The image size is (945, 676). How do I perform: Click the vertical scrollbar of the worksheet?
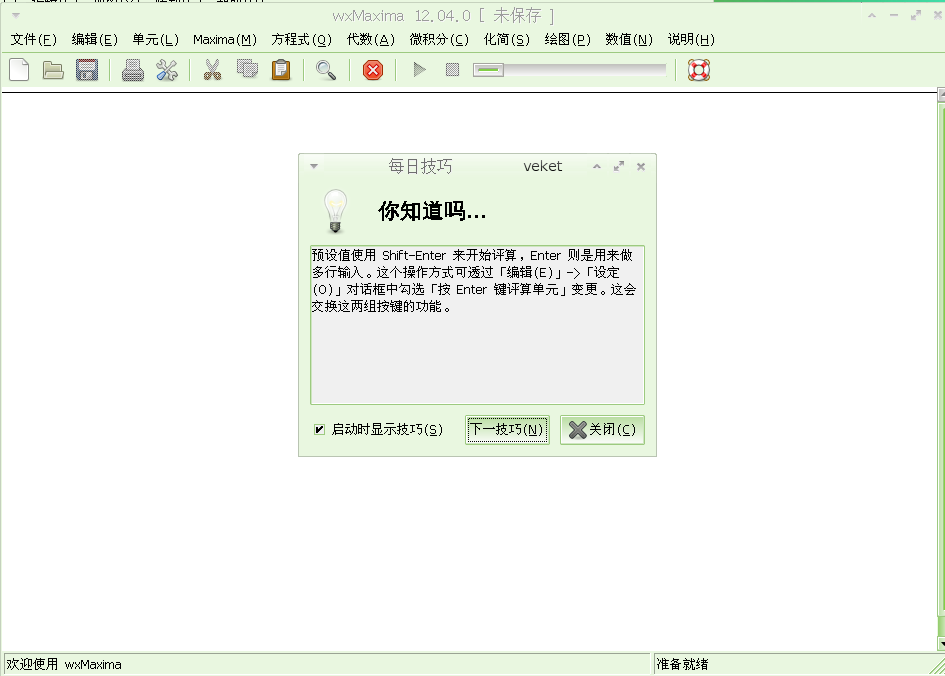[x=941, y=361]
